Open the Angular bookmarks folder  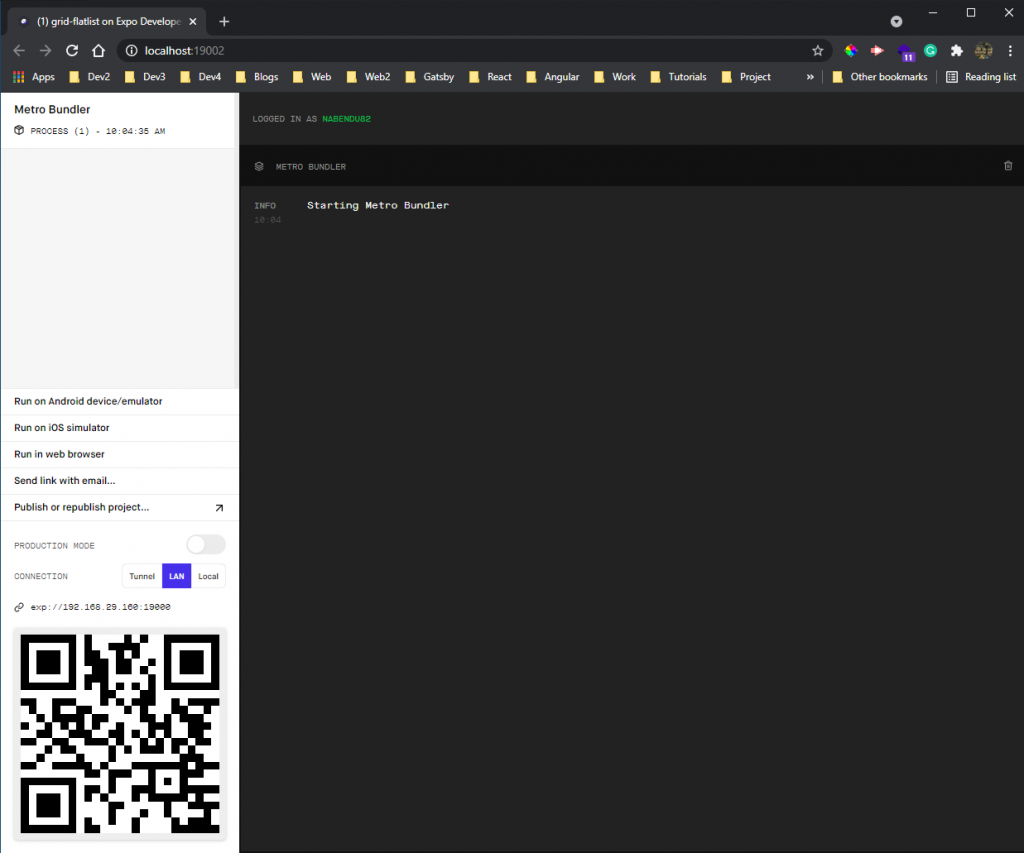(x=552, y=76)
